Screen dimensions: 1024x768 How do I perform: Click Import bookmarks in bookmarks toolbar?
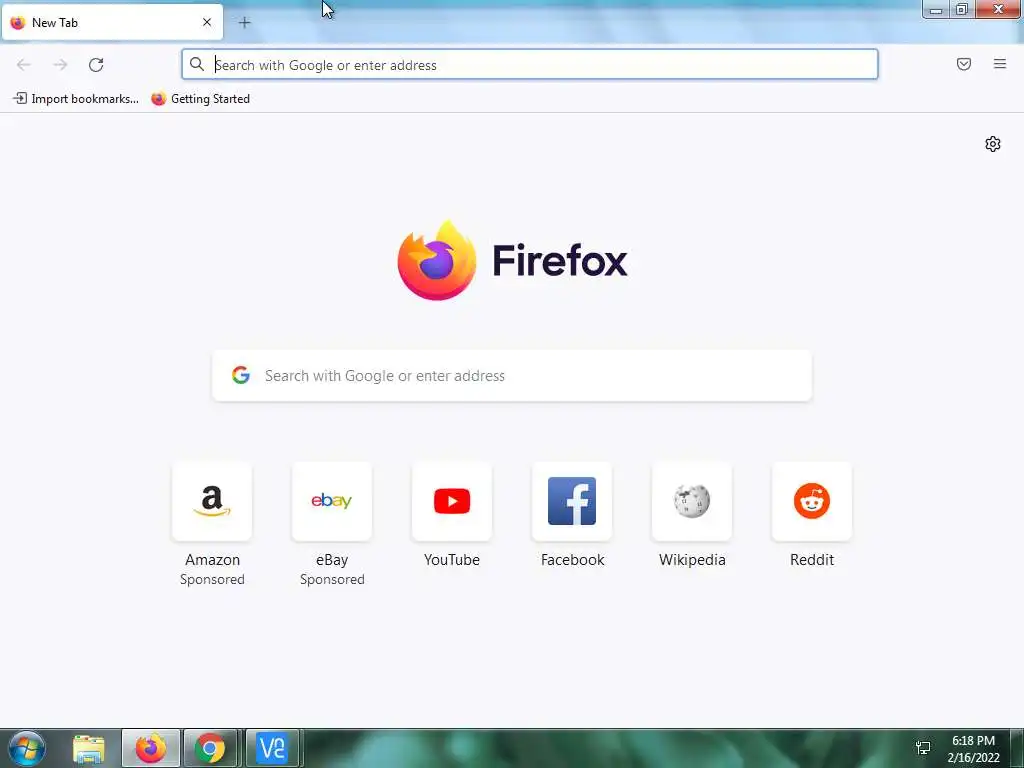point(76,99)
